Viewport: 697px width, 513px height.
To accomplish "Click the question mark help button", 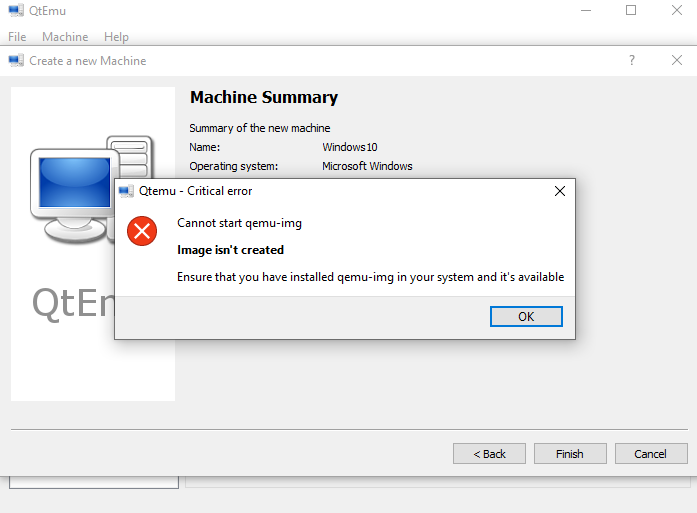I will tap(632, 60).
